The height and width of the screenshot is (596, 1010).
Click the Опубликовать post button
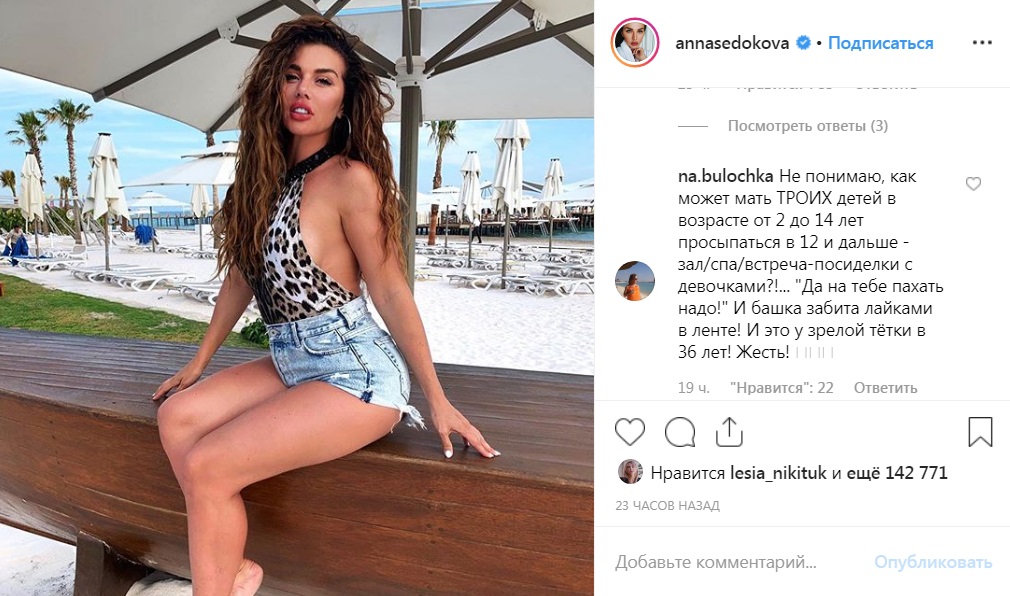click(x=933, y=562)
